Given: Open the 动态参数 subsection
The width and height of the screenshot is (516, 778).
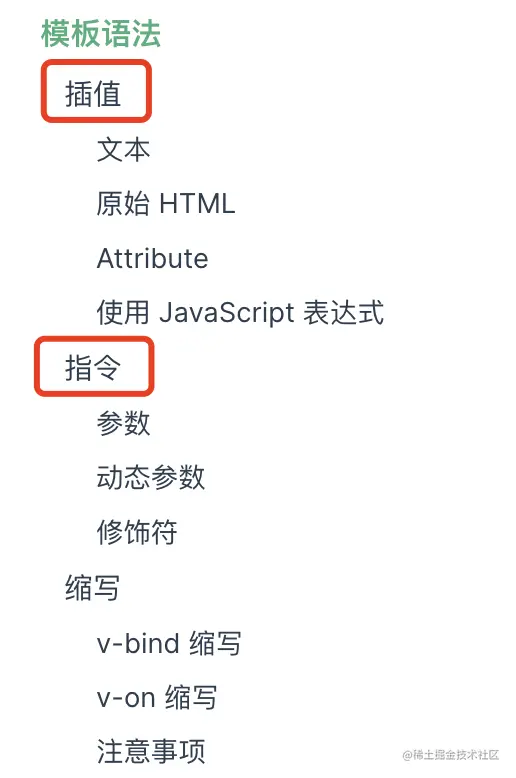Looking at the screenshot, I should (x=150, y=477).
